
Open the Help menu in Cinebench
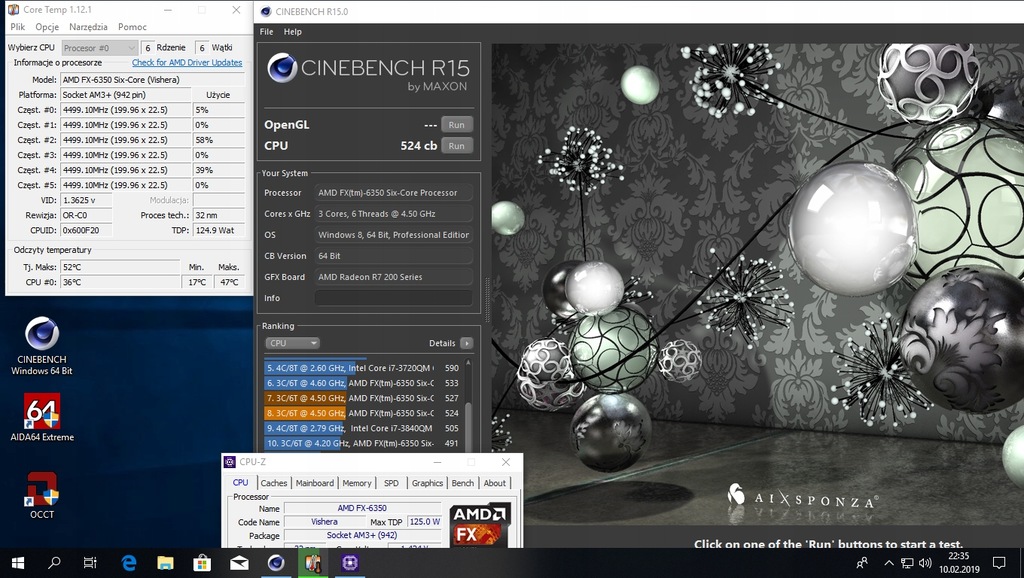tap(293, 31)
